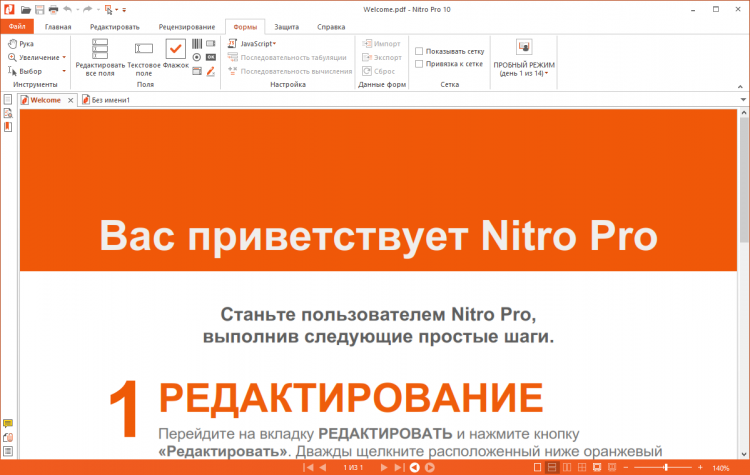The image size is (750, 475).
Task: Click the vertical scrollbar down arrow
Action: [744, 454]
